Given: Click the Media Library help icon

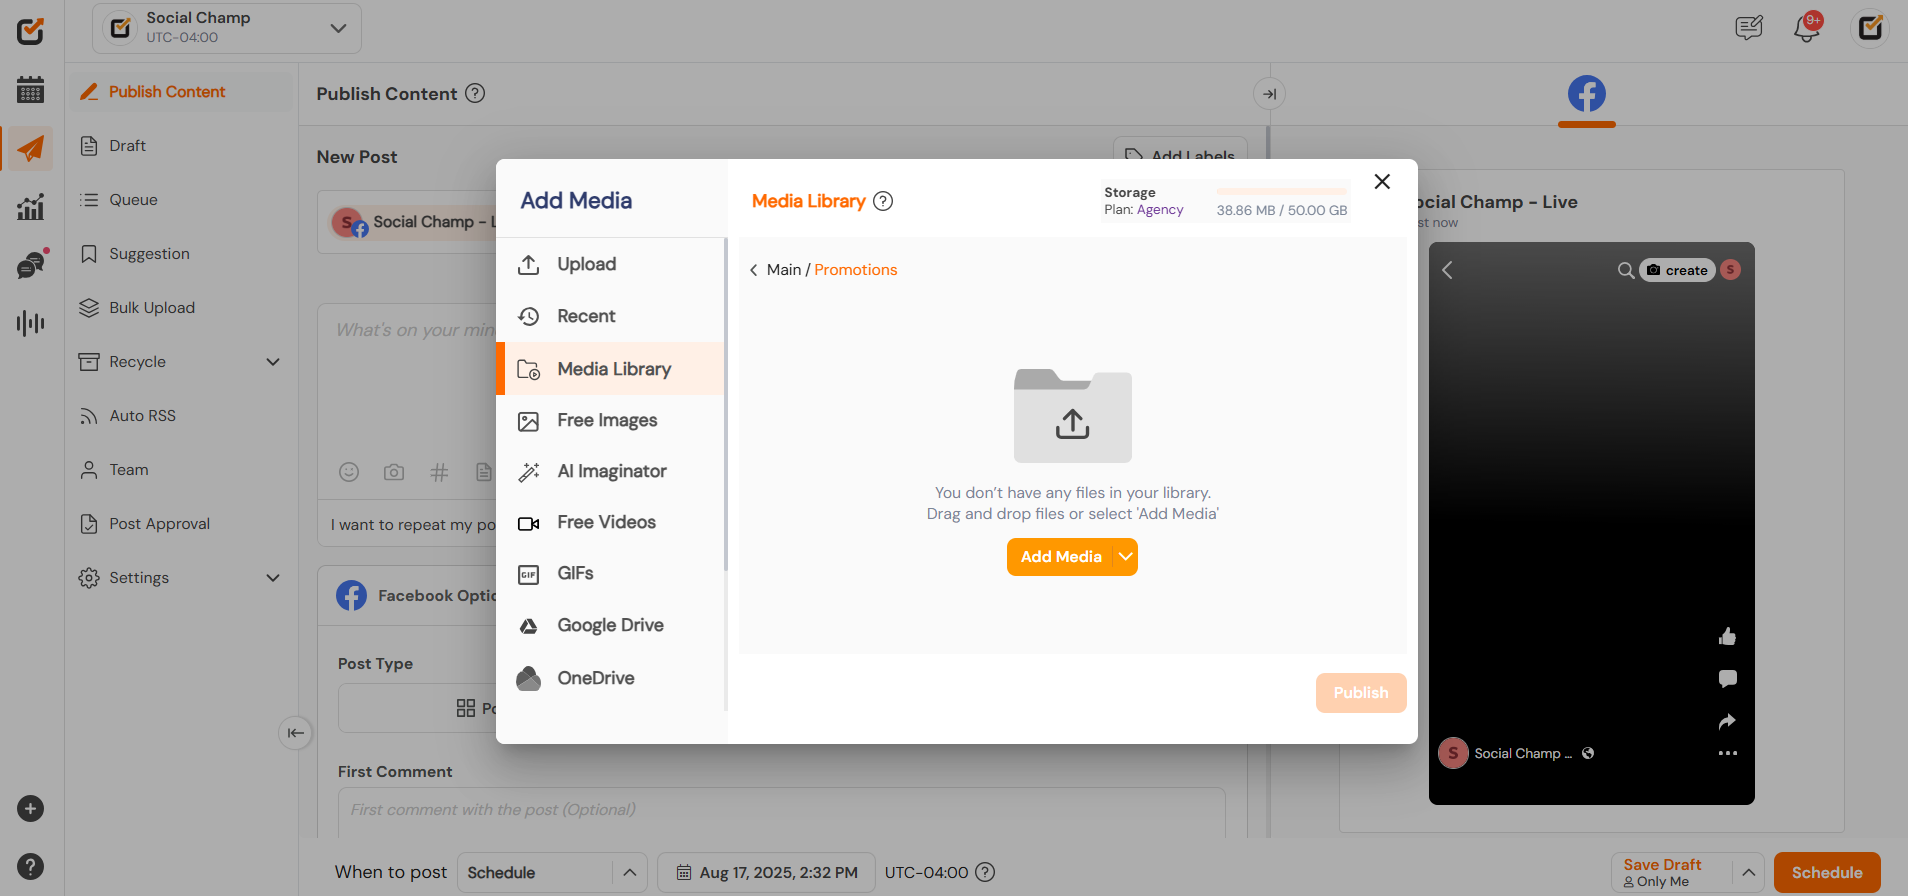Looking at the screenshot, I should point(883,201).
